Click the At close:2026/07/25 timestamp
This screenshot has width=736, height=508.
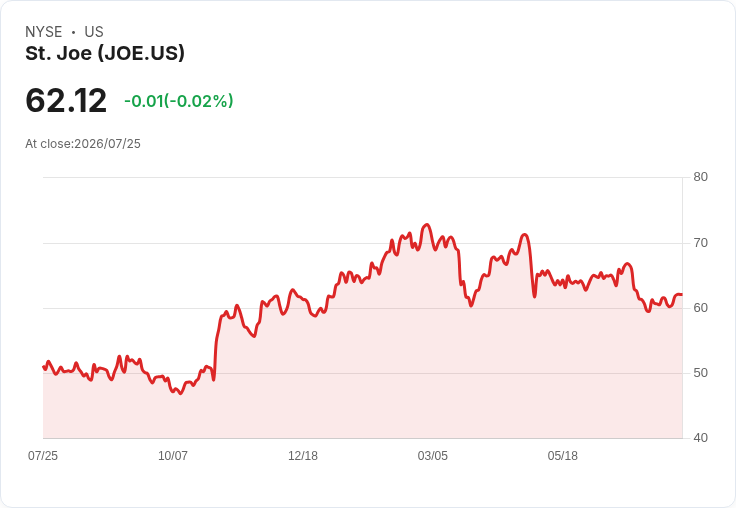pyautogui.click(x=83, y=144)
